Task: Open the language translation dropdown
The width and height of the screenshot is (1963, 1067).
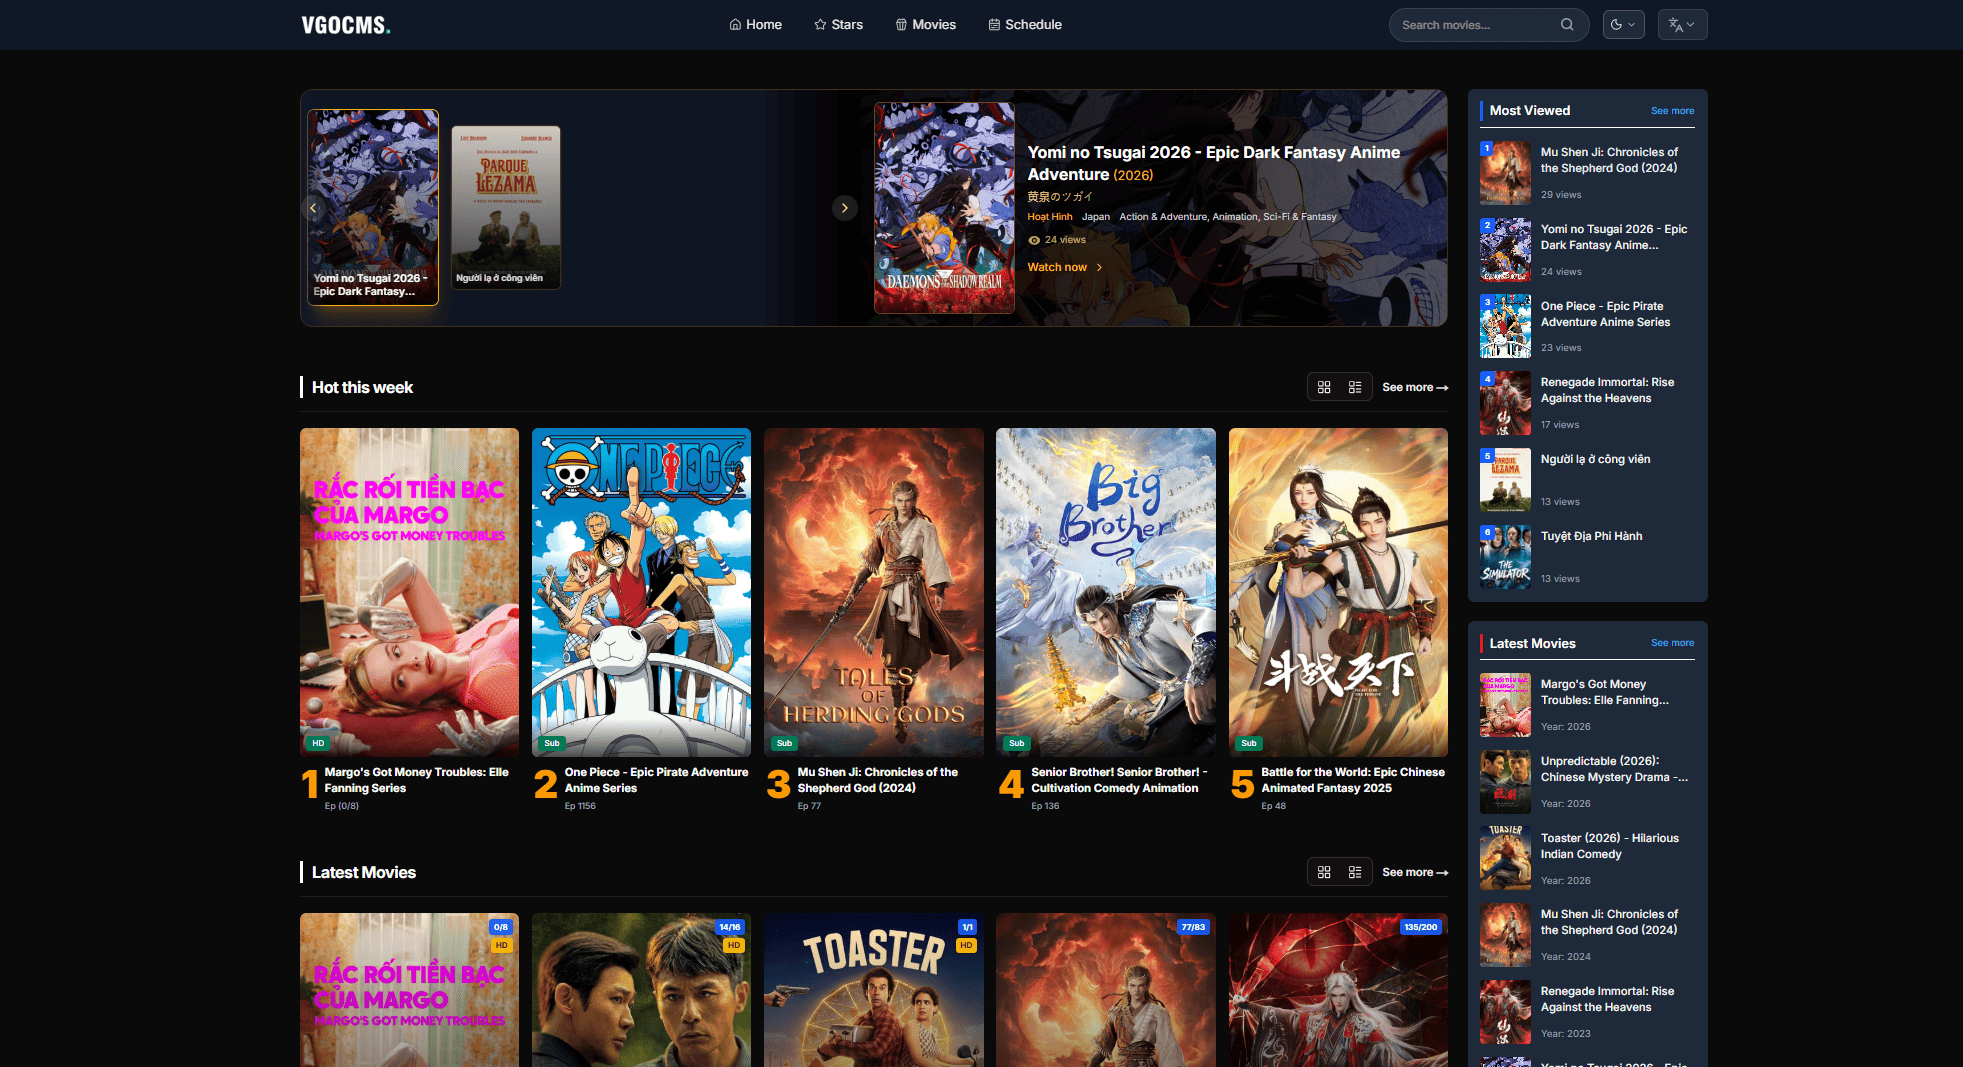Action: click(x=1682, y=25)
